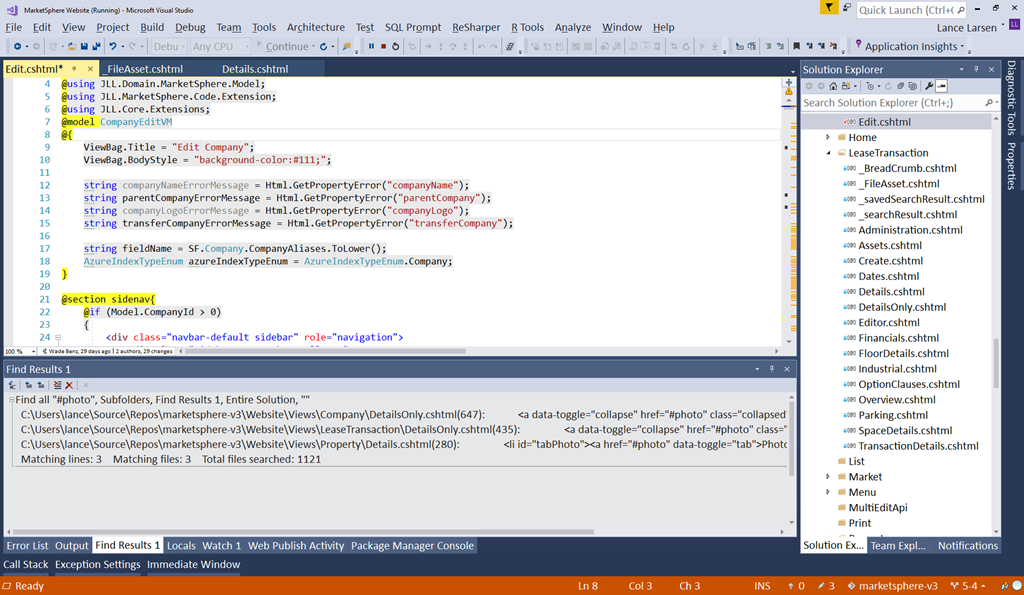Go to the next bookmark
The height and width of the screenshot is (595, 1024).
(821, 46)
